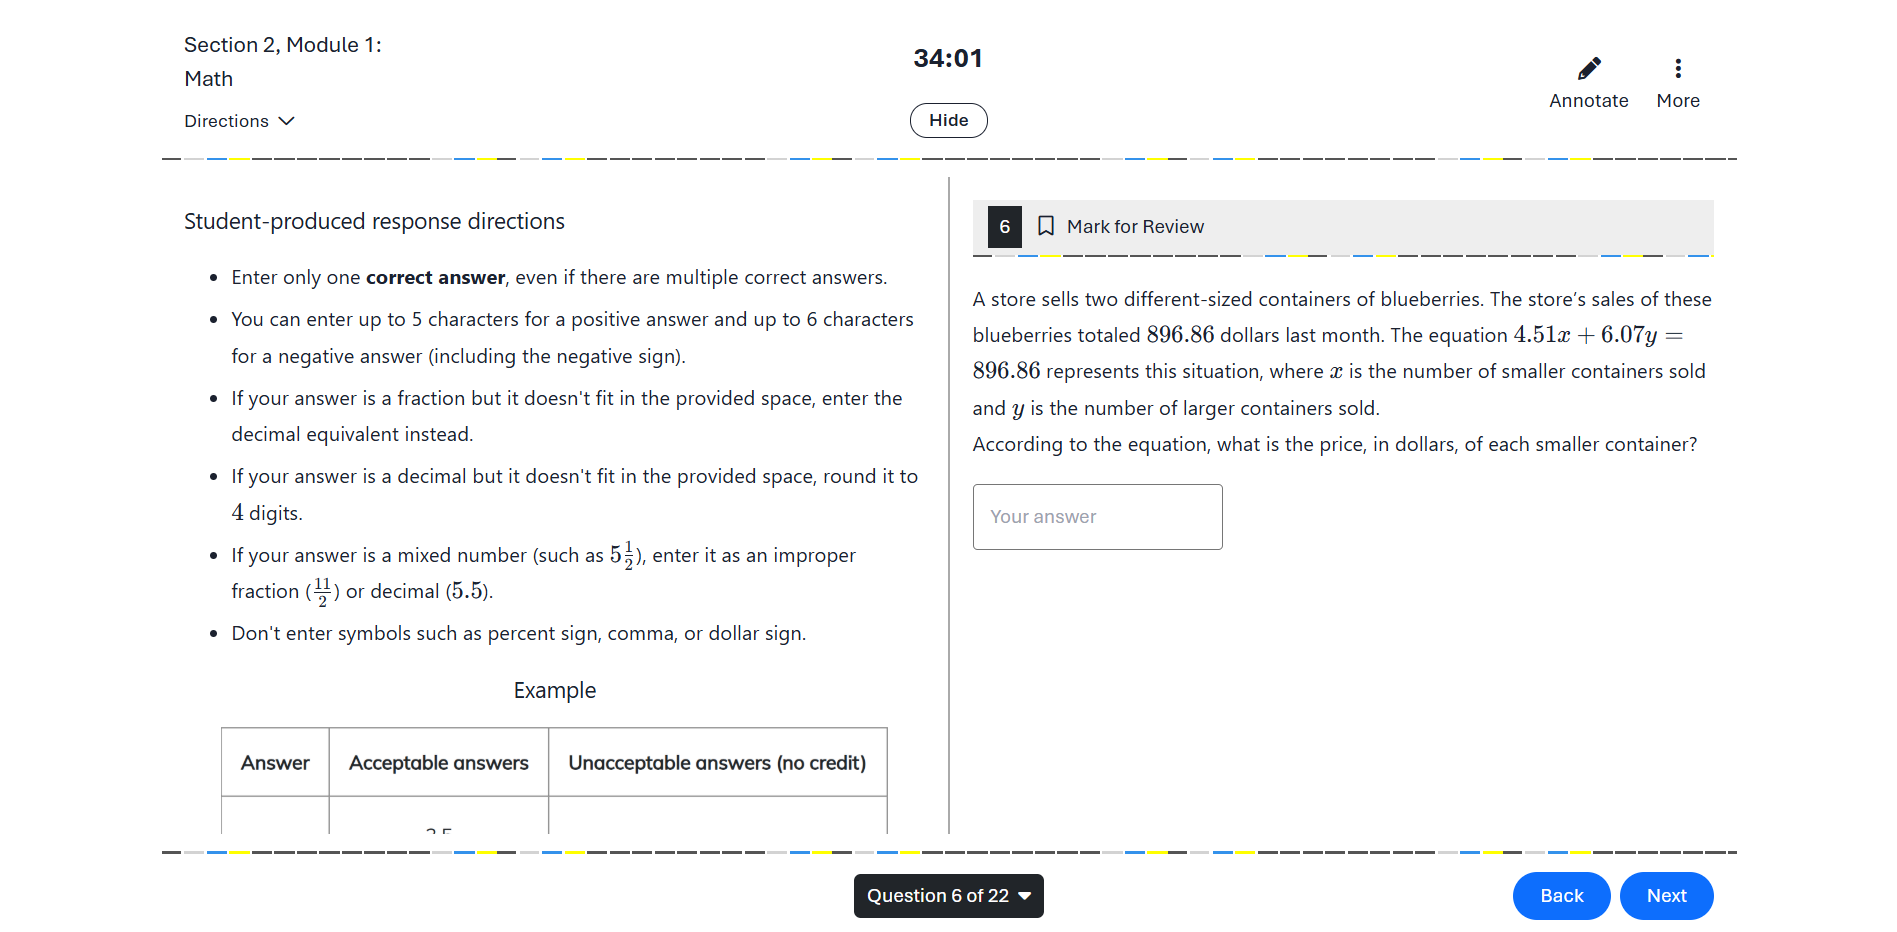
Task: Click the Section 2, Module 1 Math heading
Action: click(x=283, y=62)
